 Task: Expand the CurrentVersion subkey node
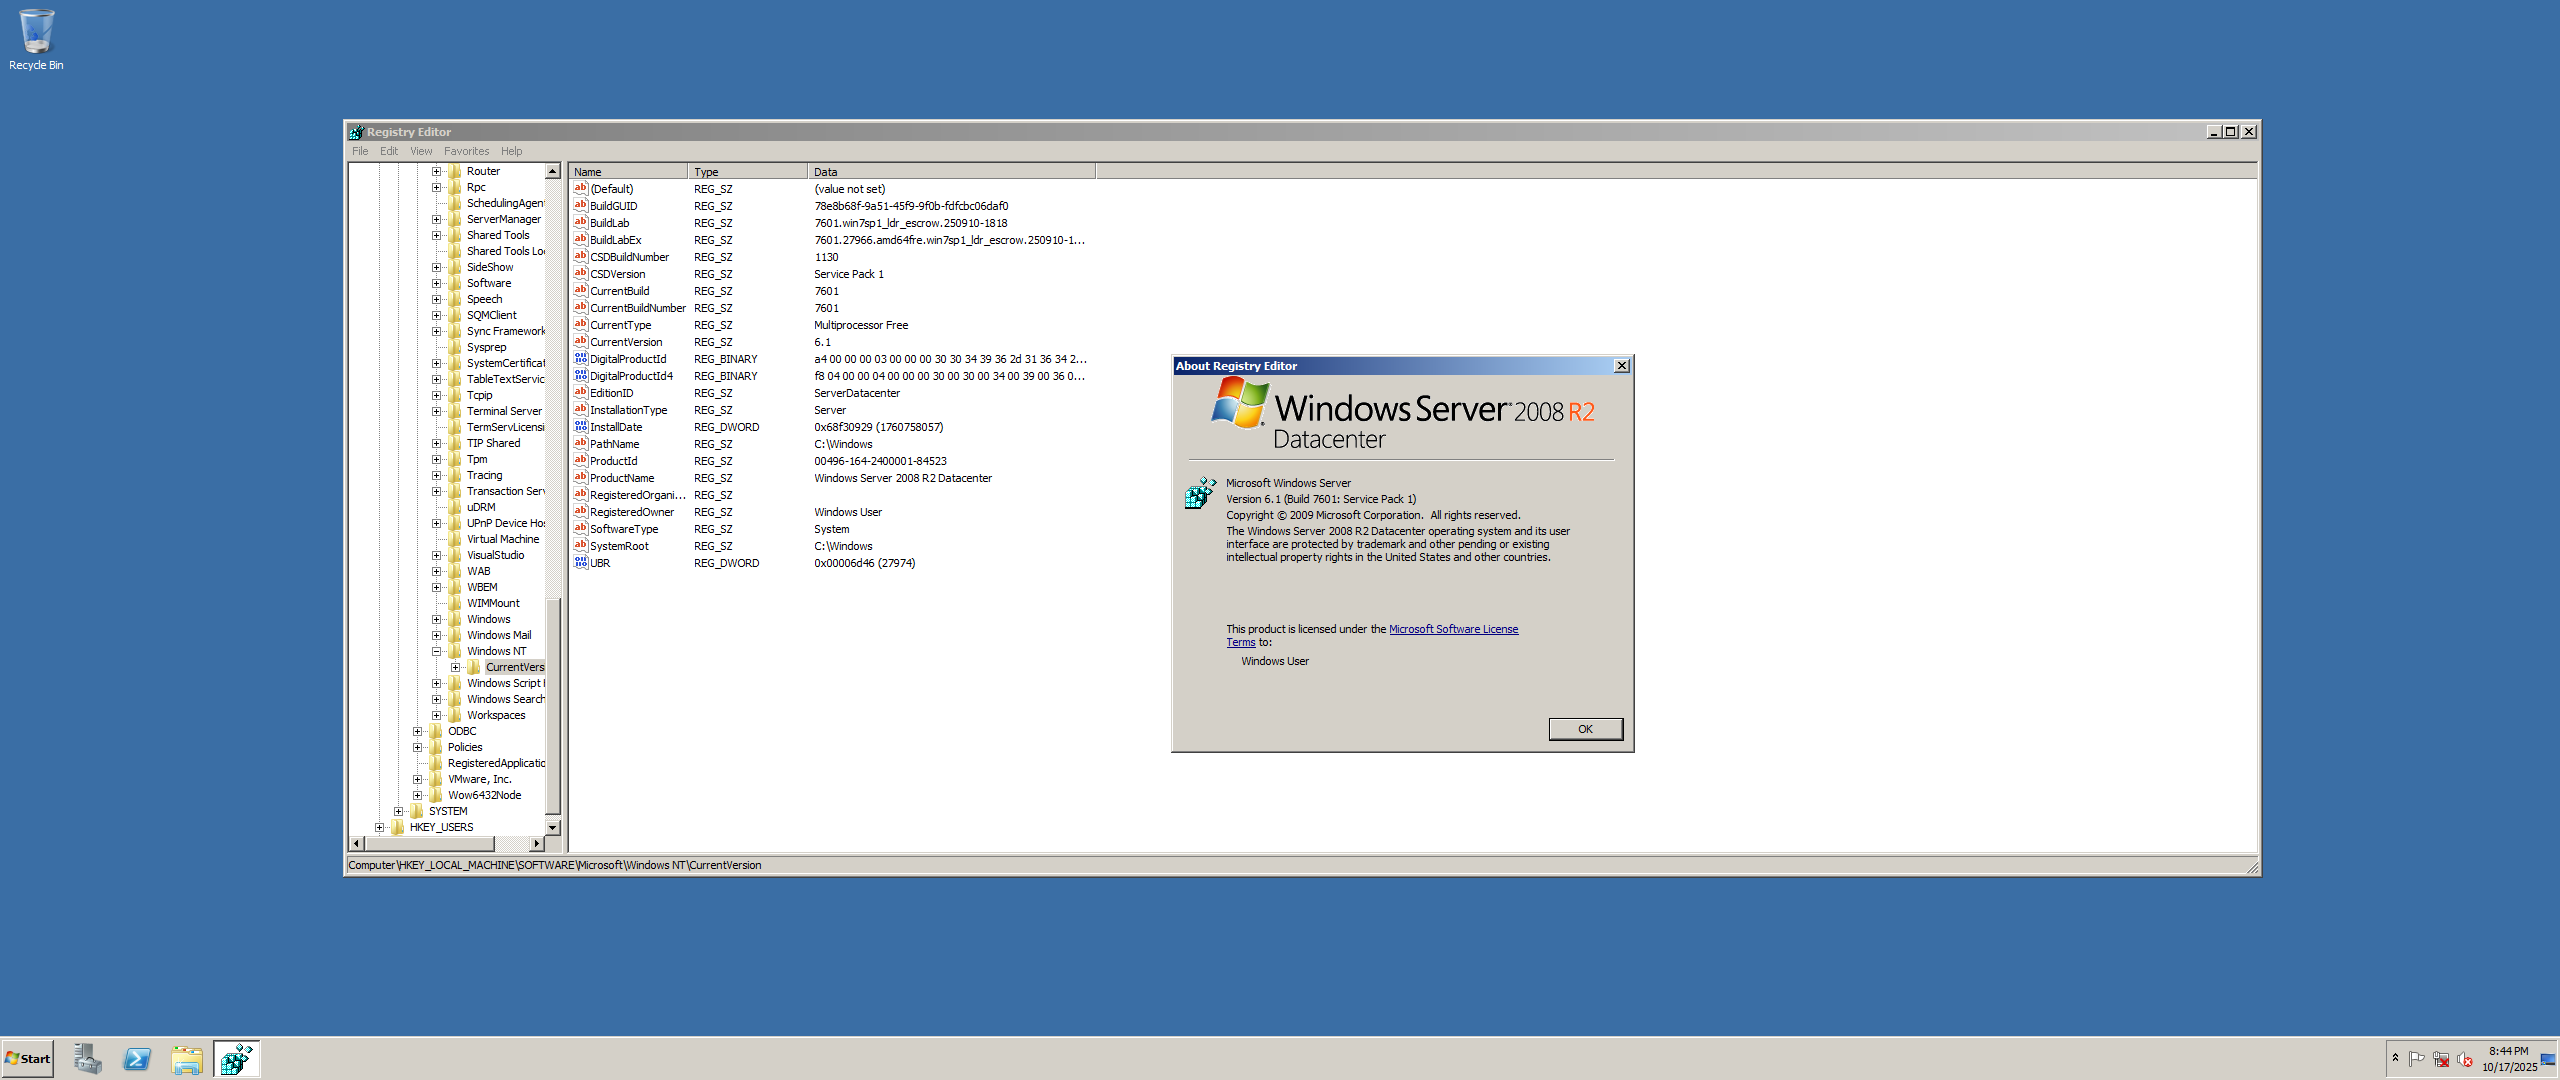pos(455,667)
